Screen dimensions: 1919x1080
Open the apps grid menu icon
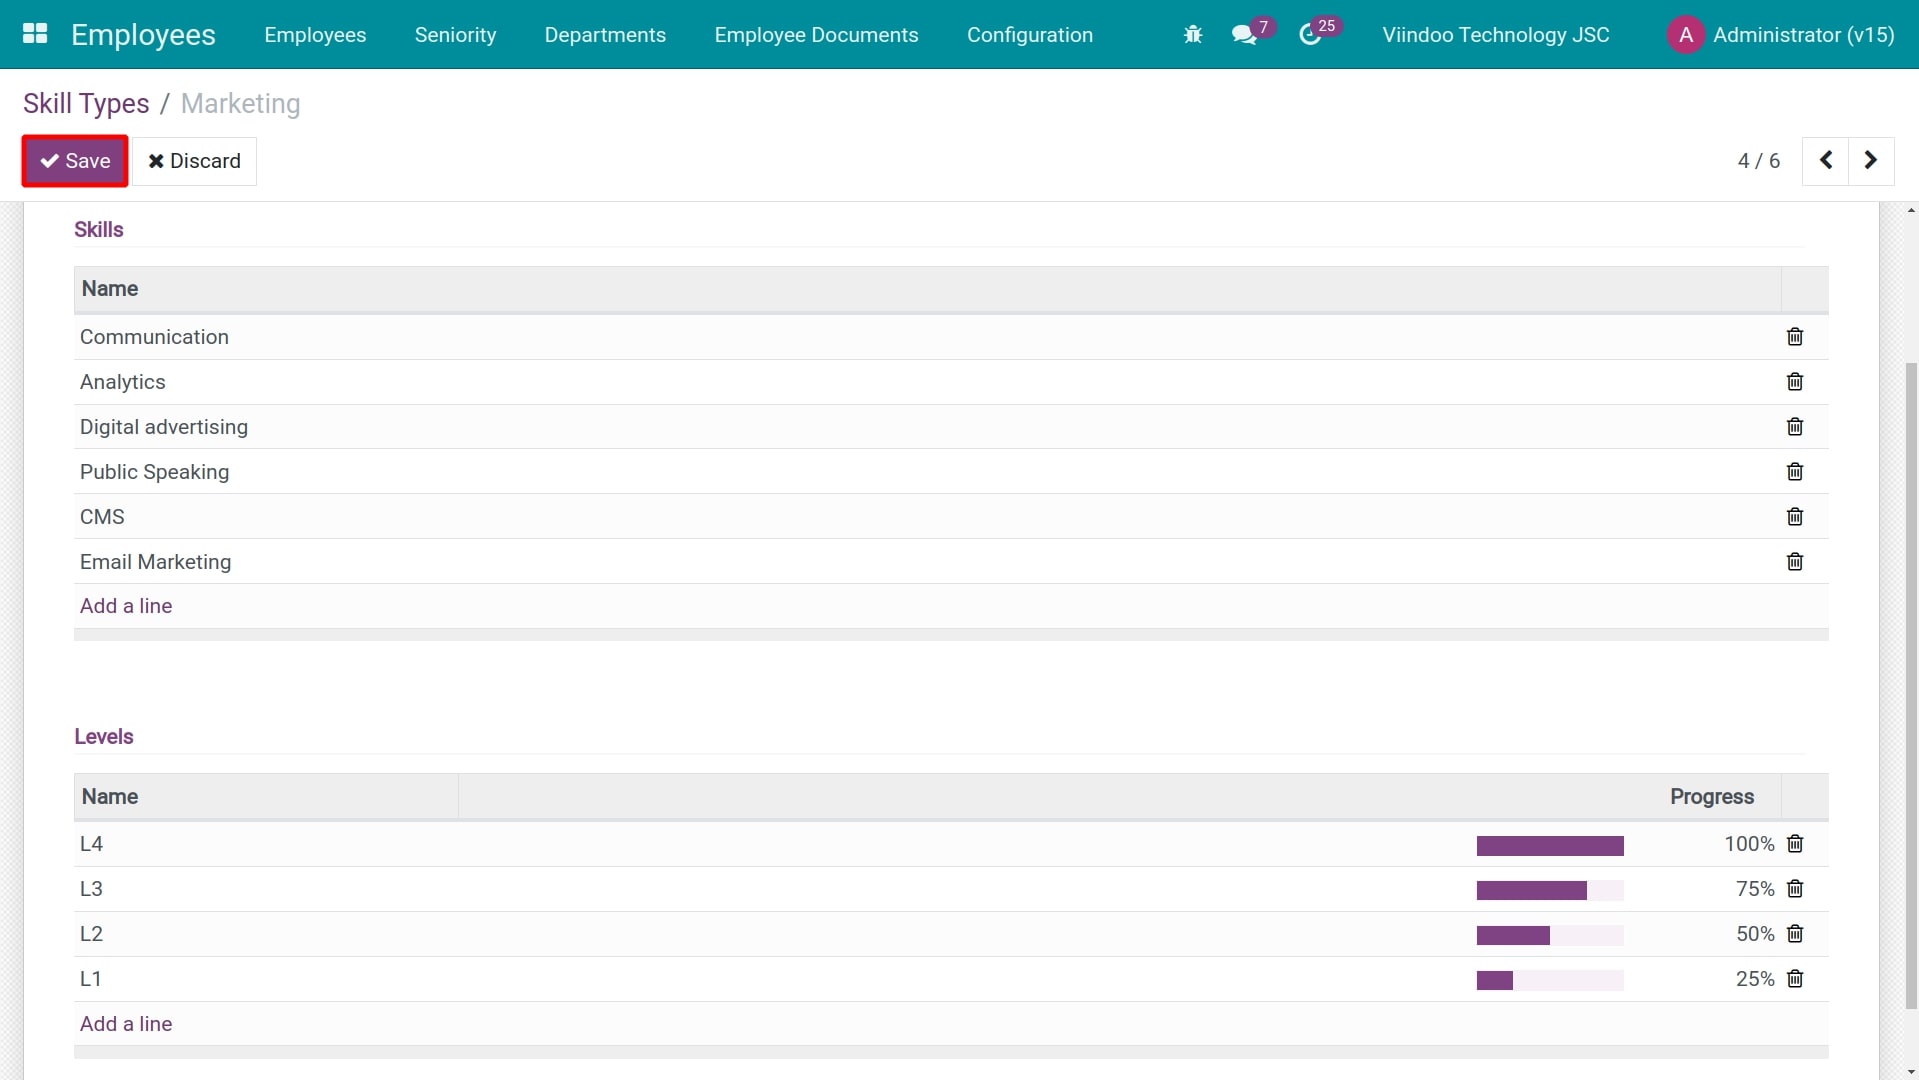coord(35,34)
